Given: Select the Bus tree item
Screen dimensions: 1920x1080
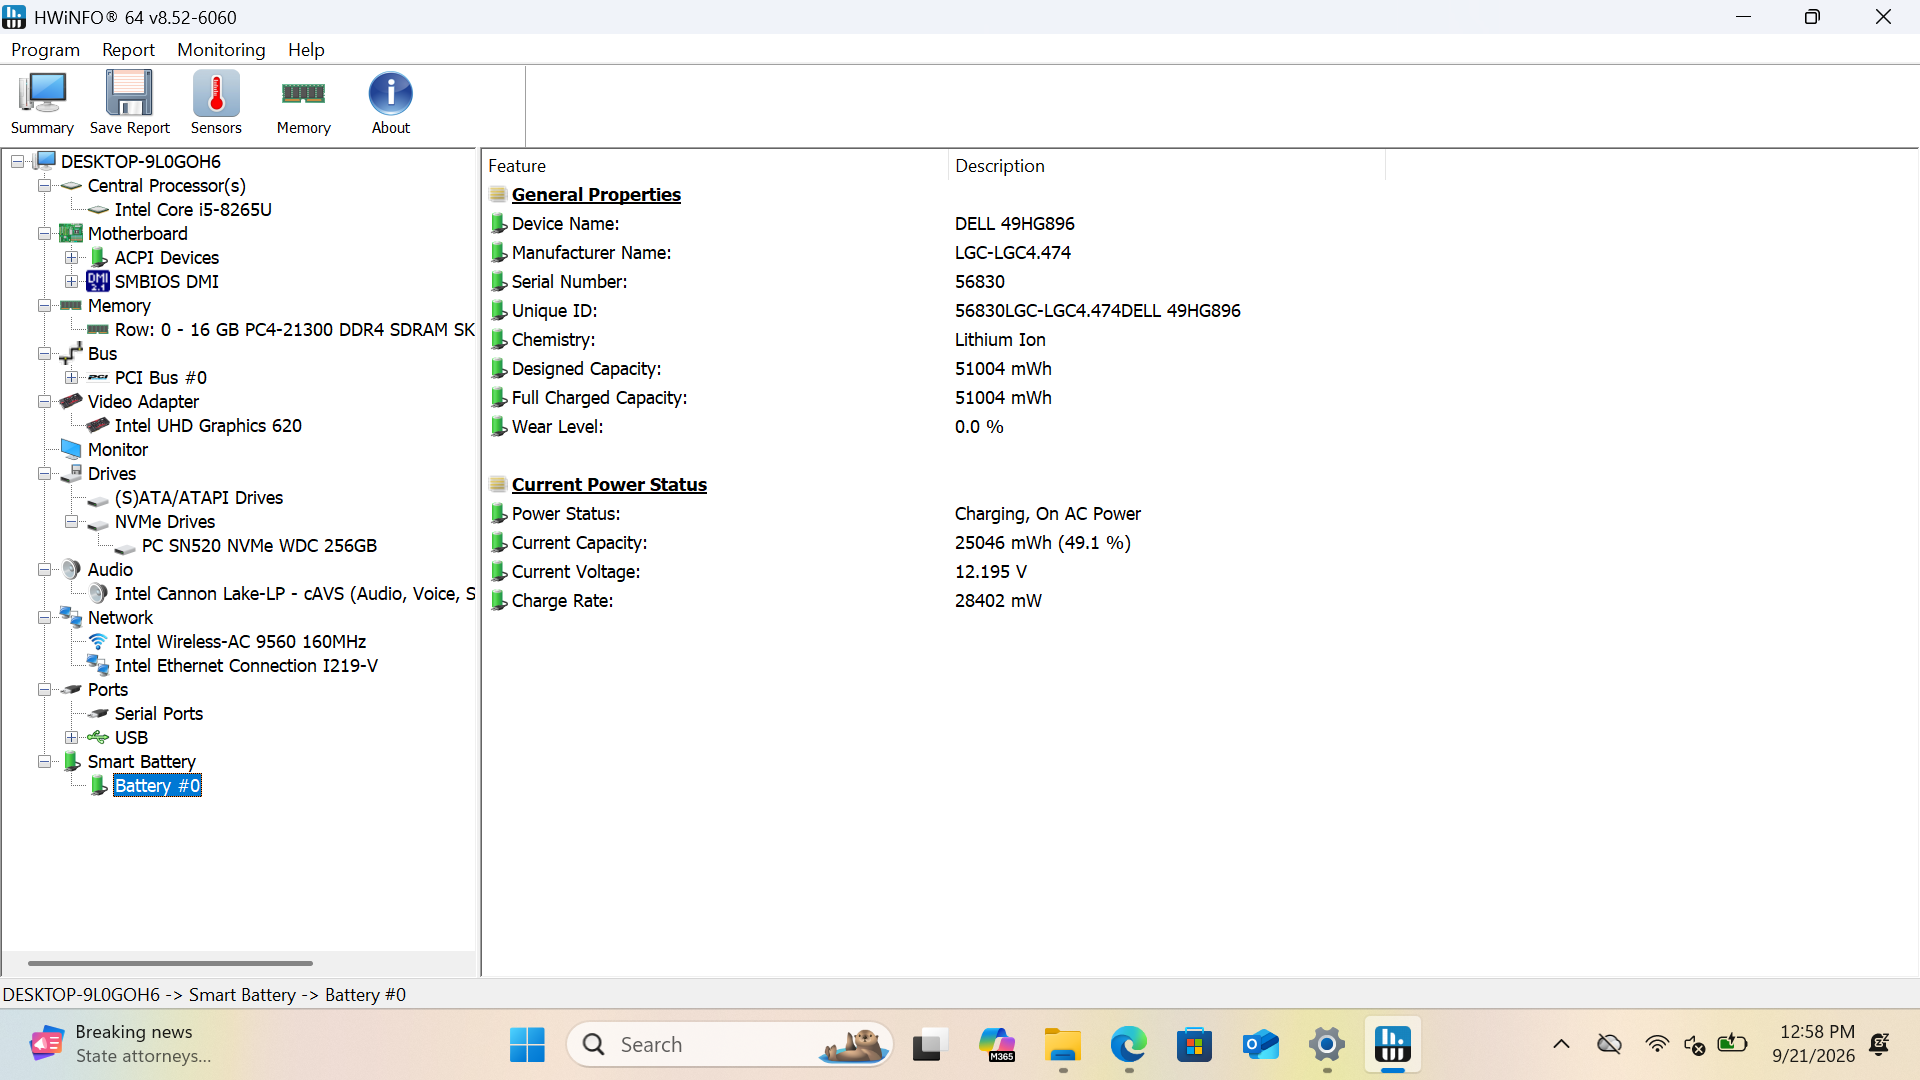Looking at the screenshot, I should point(102,354).
